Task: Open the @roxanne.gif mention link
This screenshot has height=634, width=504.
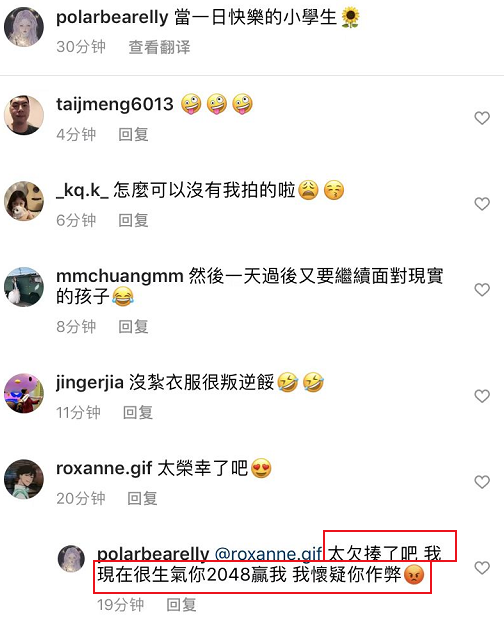Action: (x=268, y=554)
